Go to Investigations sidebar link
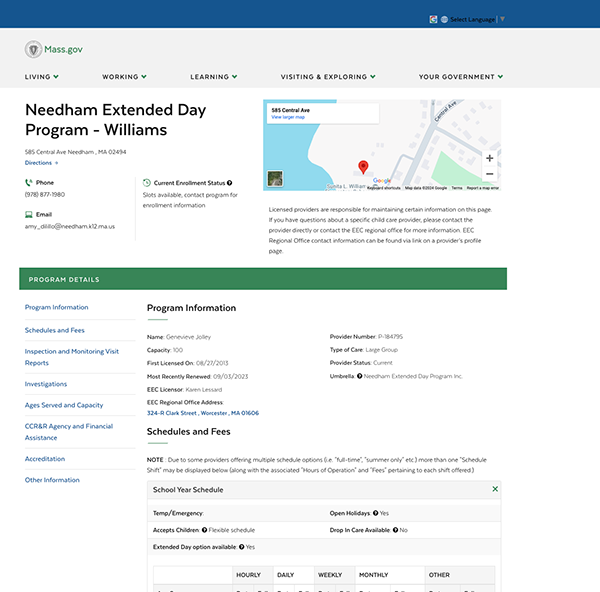 (x=46, y=384)
